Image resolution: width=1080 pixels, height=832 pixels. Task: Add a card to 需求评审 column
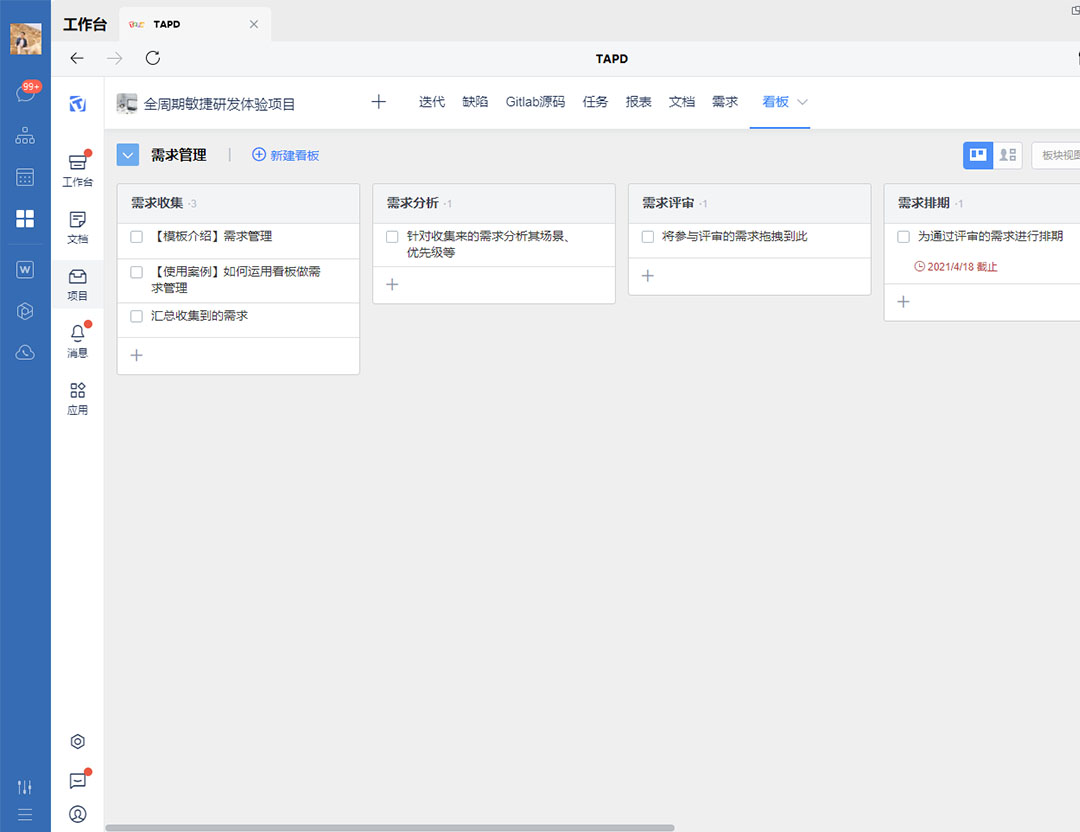647,276
